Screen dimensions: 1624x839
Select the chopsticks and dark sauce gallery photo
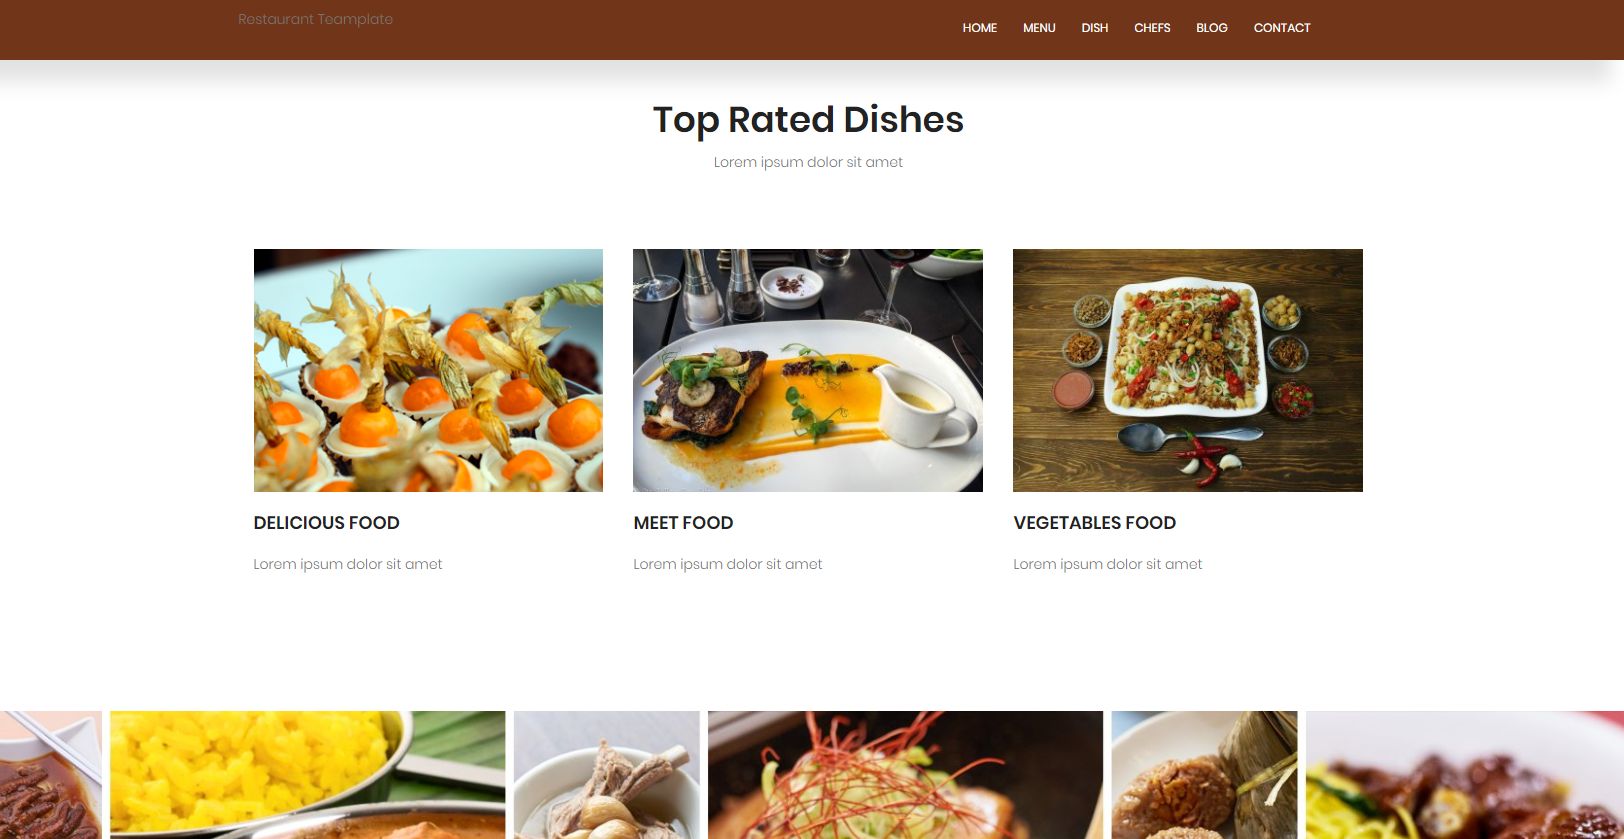coord(51,775)
